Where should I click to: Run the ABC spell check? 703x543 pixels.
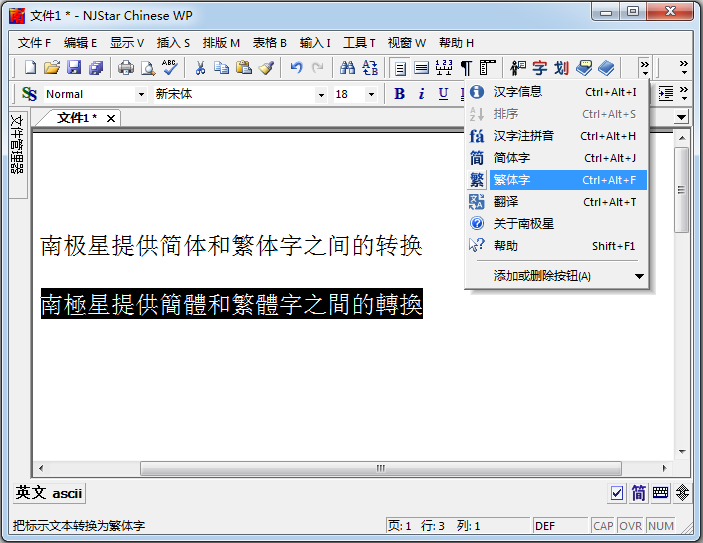[169, 68]
